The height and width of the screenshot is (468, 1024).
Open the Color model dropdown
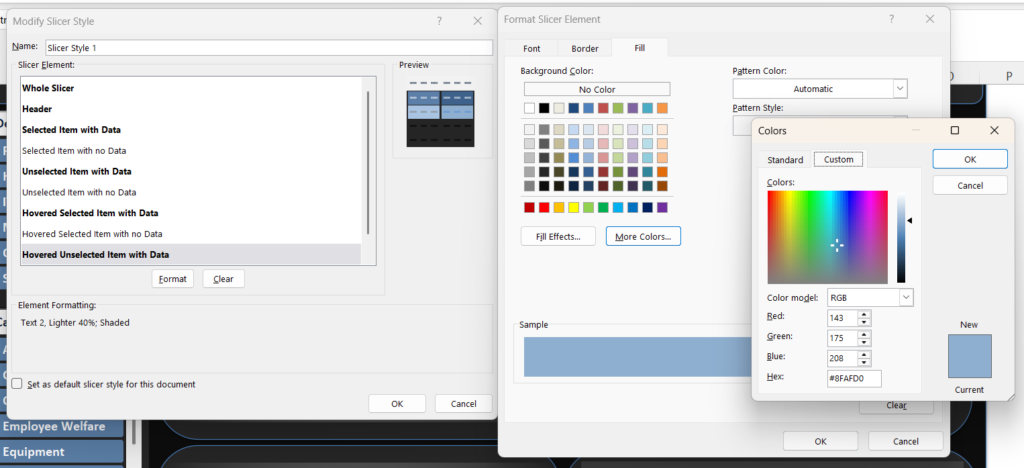point(870,298)
